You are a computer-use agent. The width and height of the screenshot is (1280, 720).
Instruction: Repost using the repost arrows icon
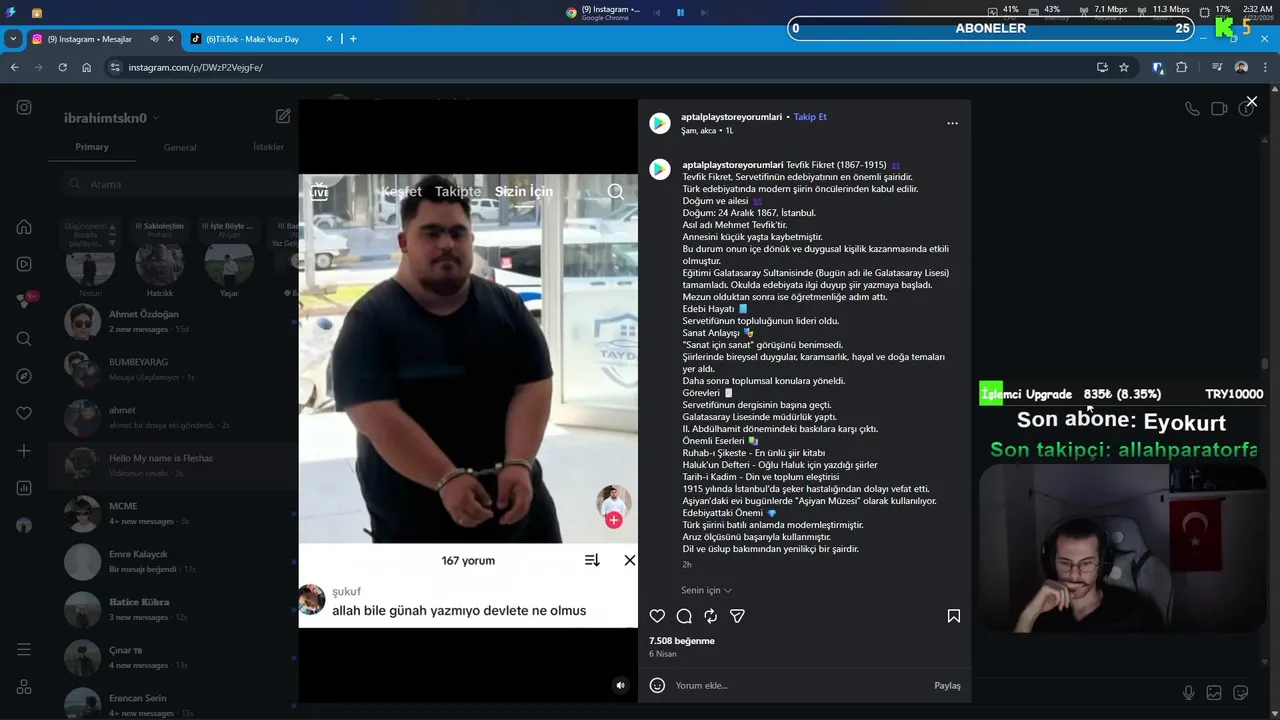tap(711, 616)
